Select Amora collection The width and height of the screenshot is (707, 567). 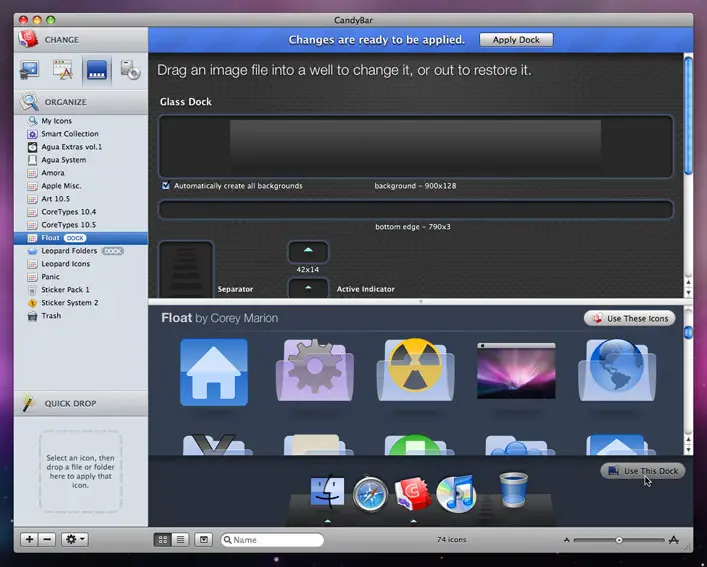click(x=81, y=173)
